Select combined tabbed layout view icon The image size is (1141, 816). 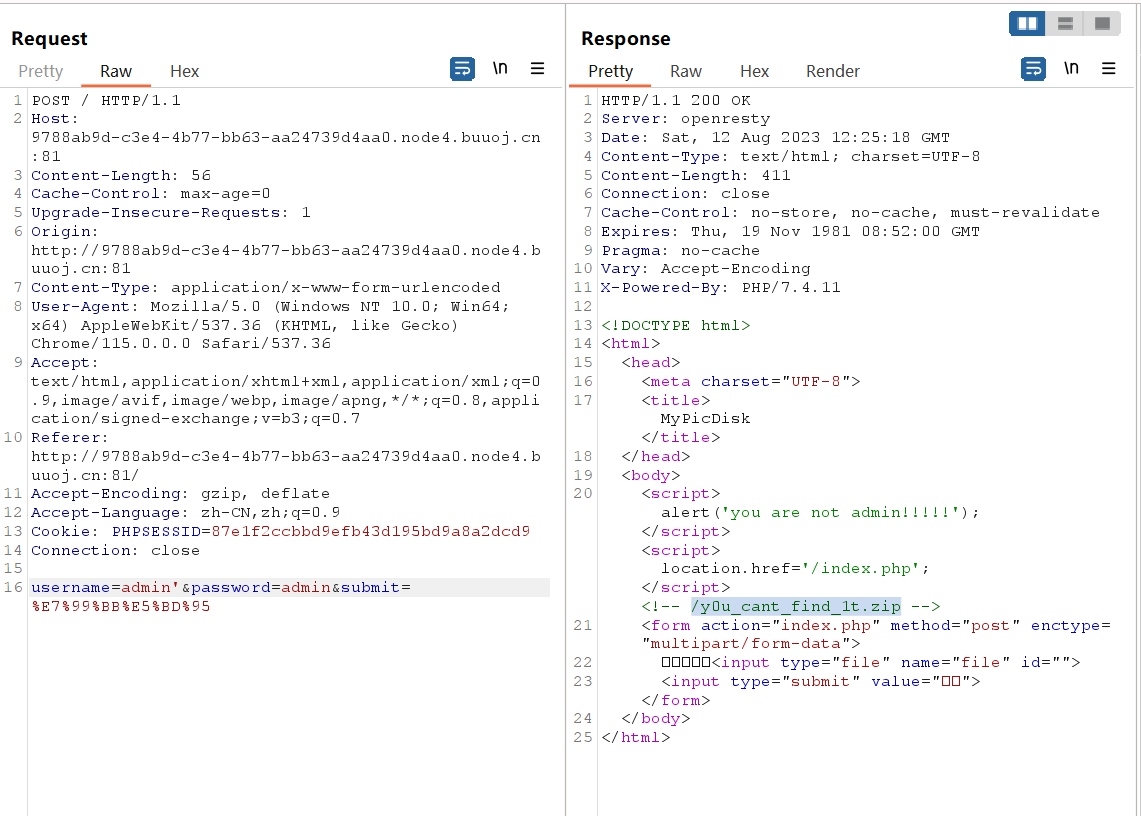[1102, 24]
